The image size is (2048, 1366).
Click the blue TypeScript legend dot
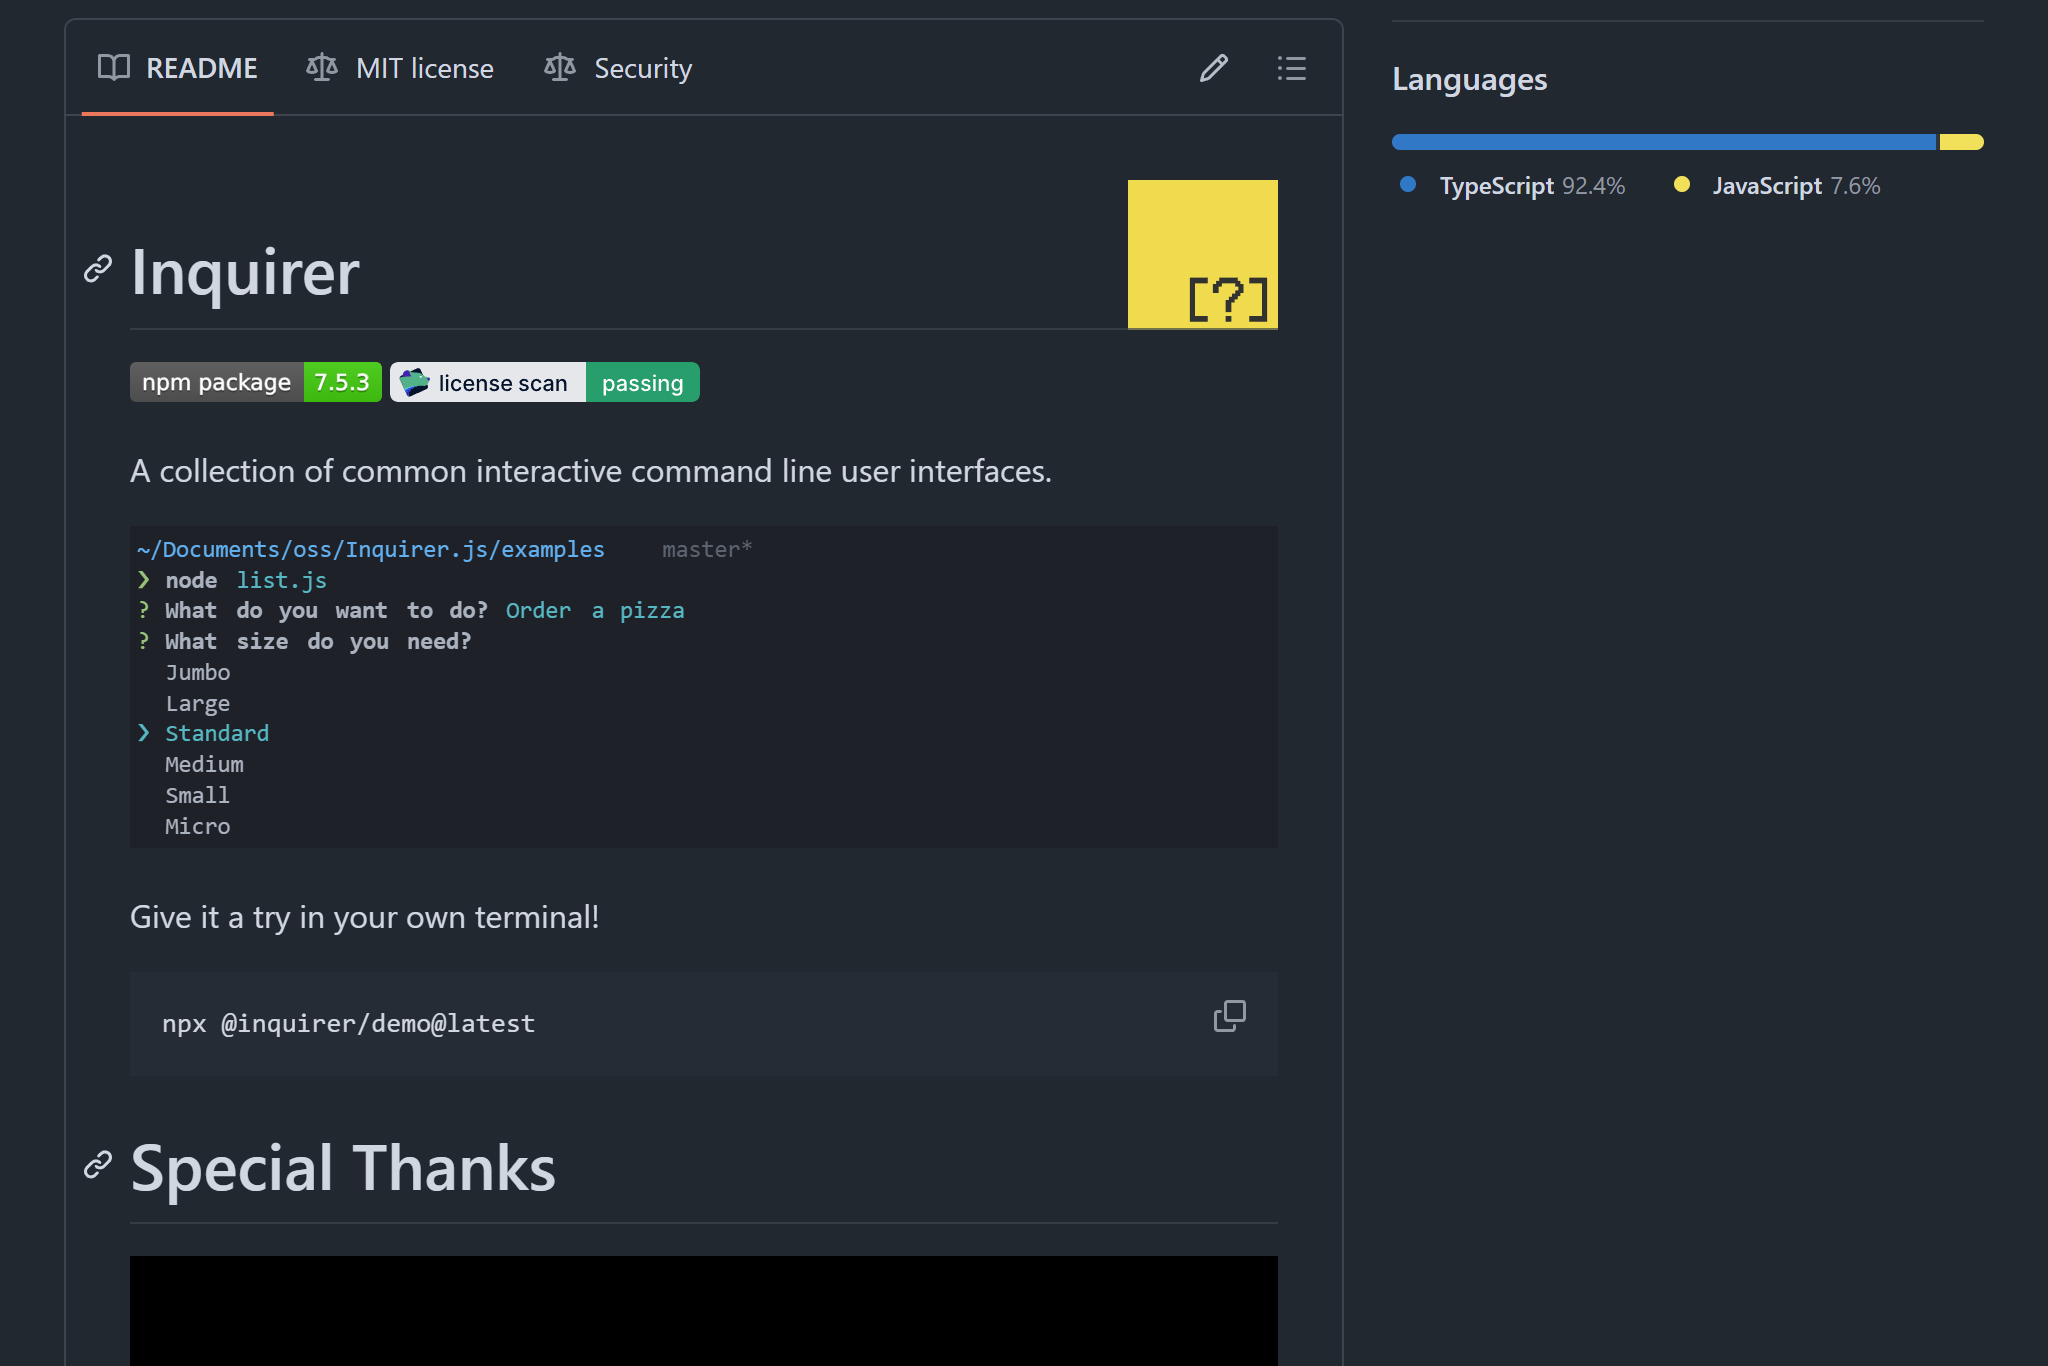1409,185
